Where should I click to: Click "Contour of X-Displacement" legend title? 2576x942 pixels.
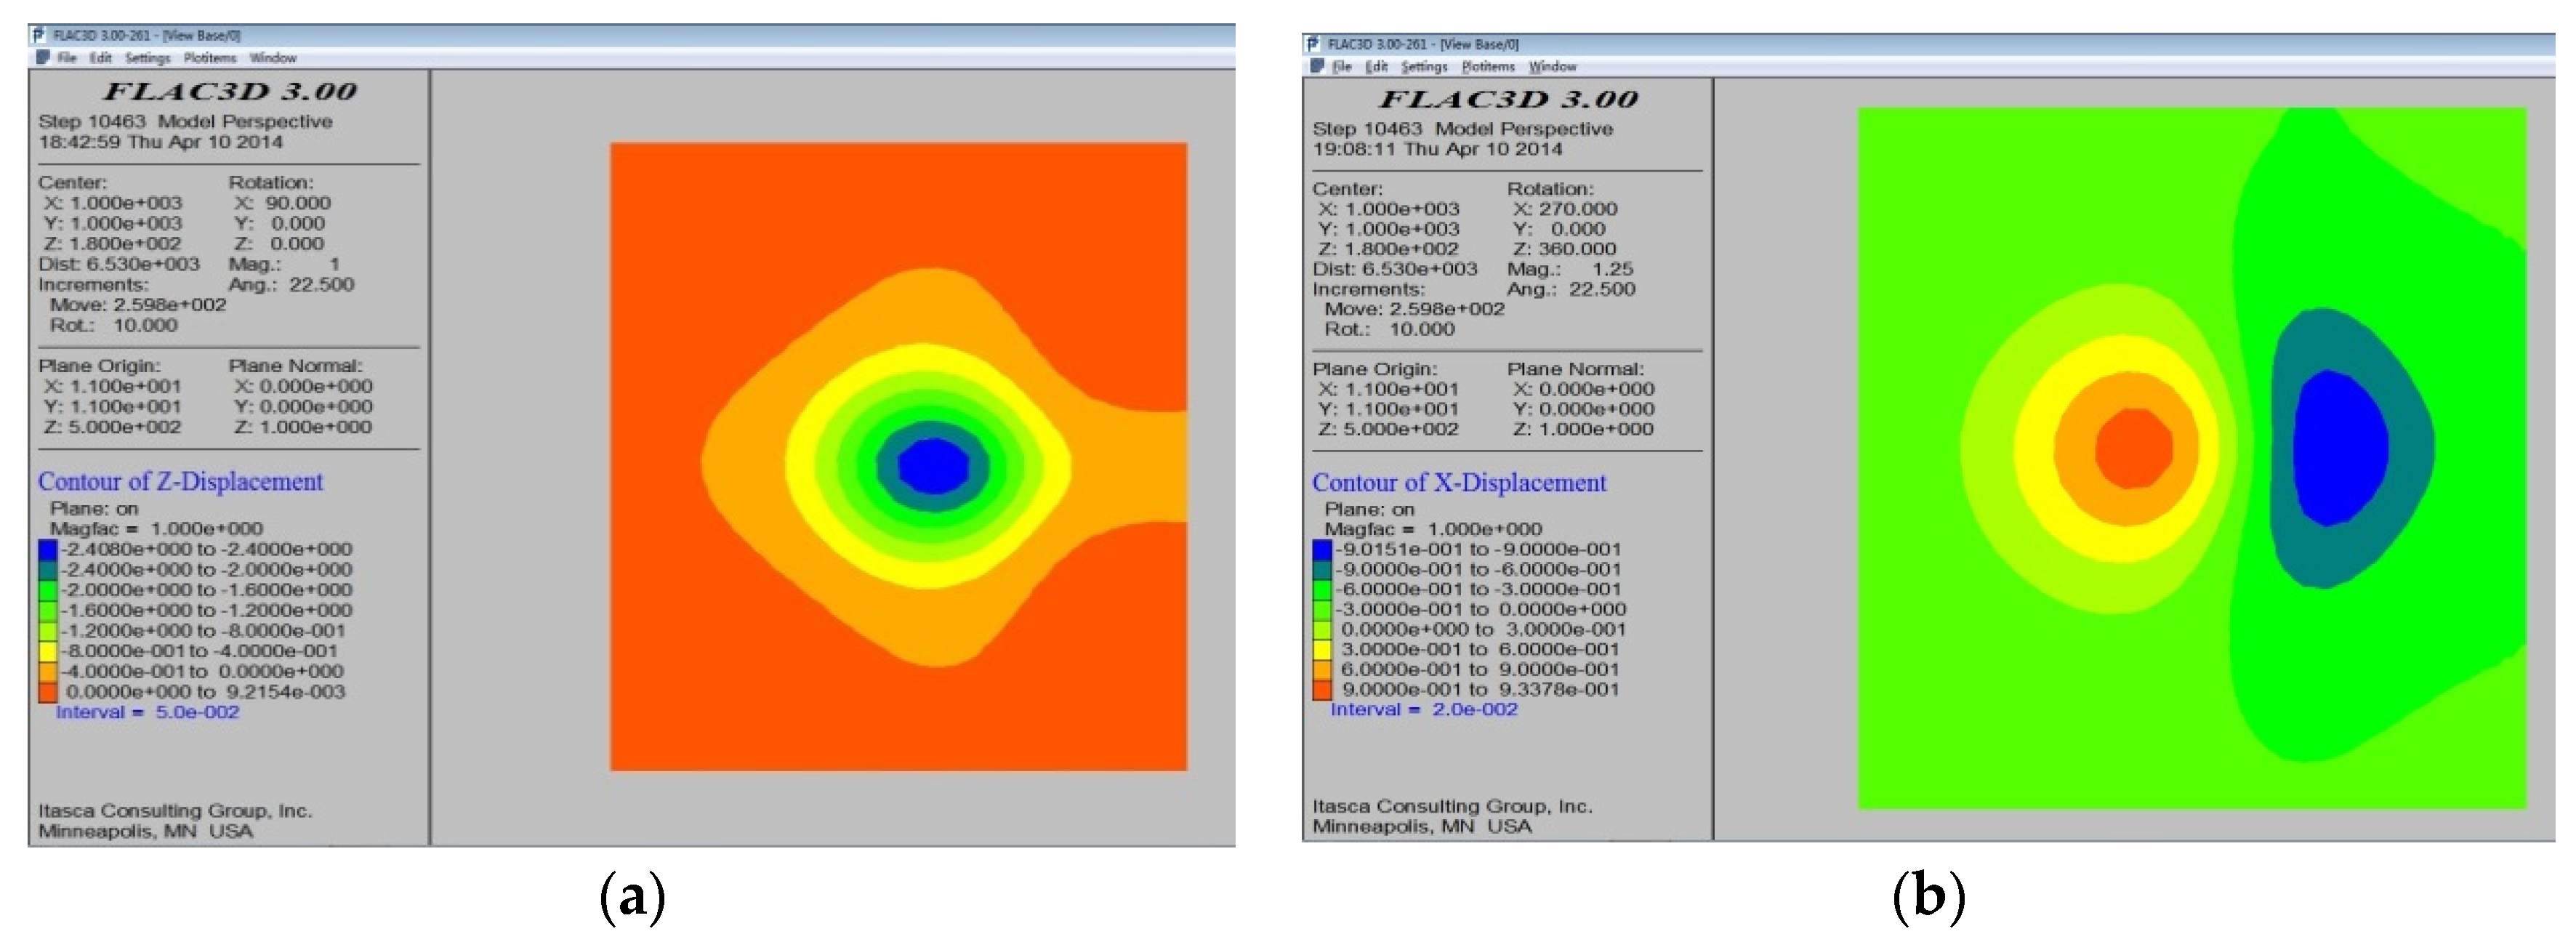(x=1459, y=483)
